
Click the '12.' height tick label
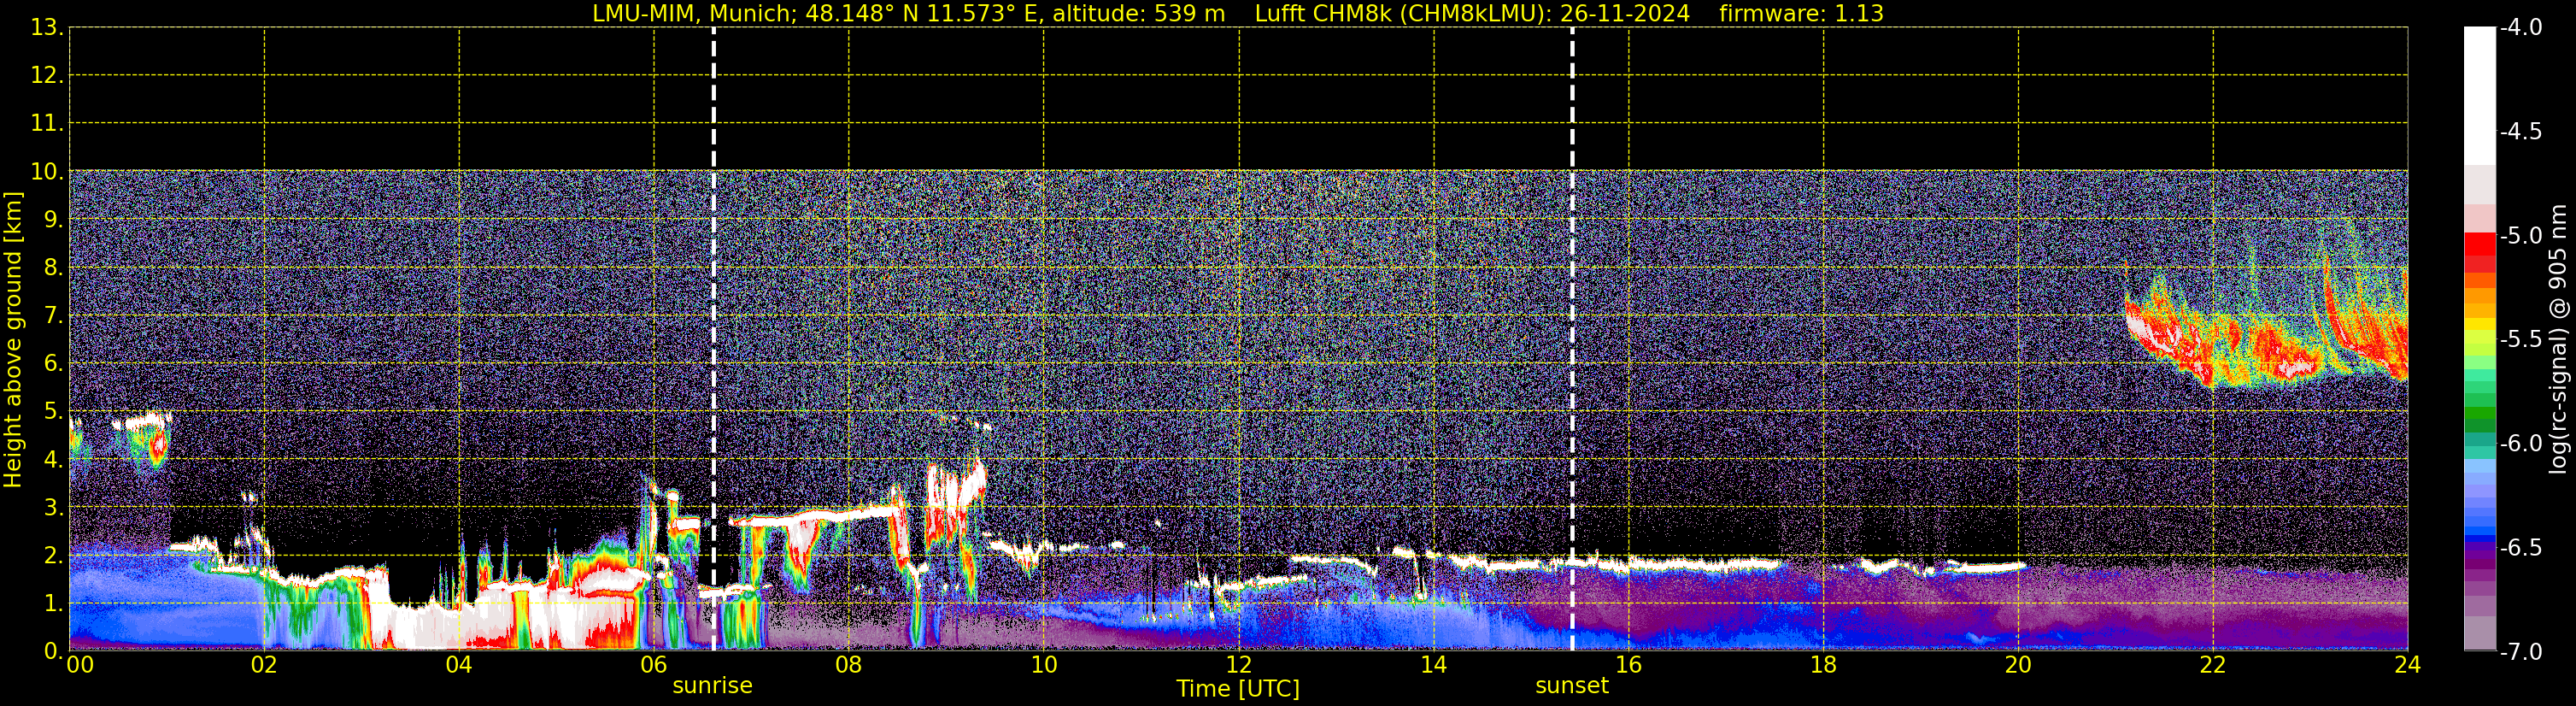point(47,75)
